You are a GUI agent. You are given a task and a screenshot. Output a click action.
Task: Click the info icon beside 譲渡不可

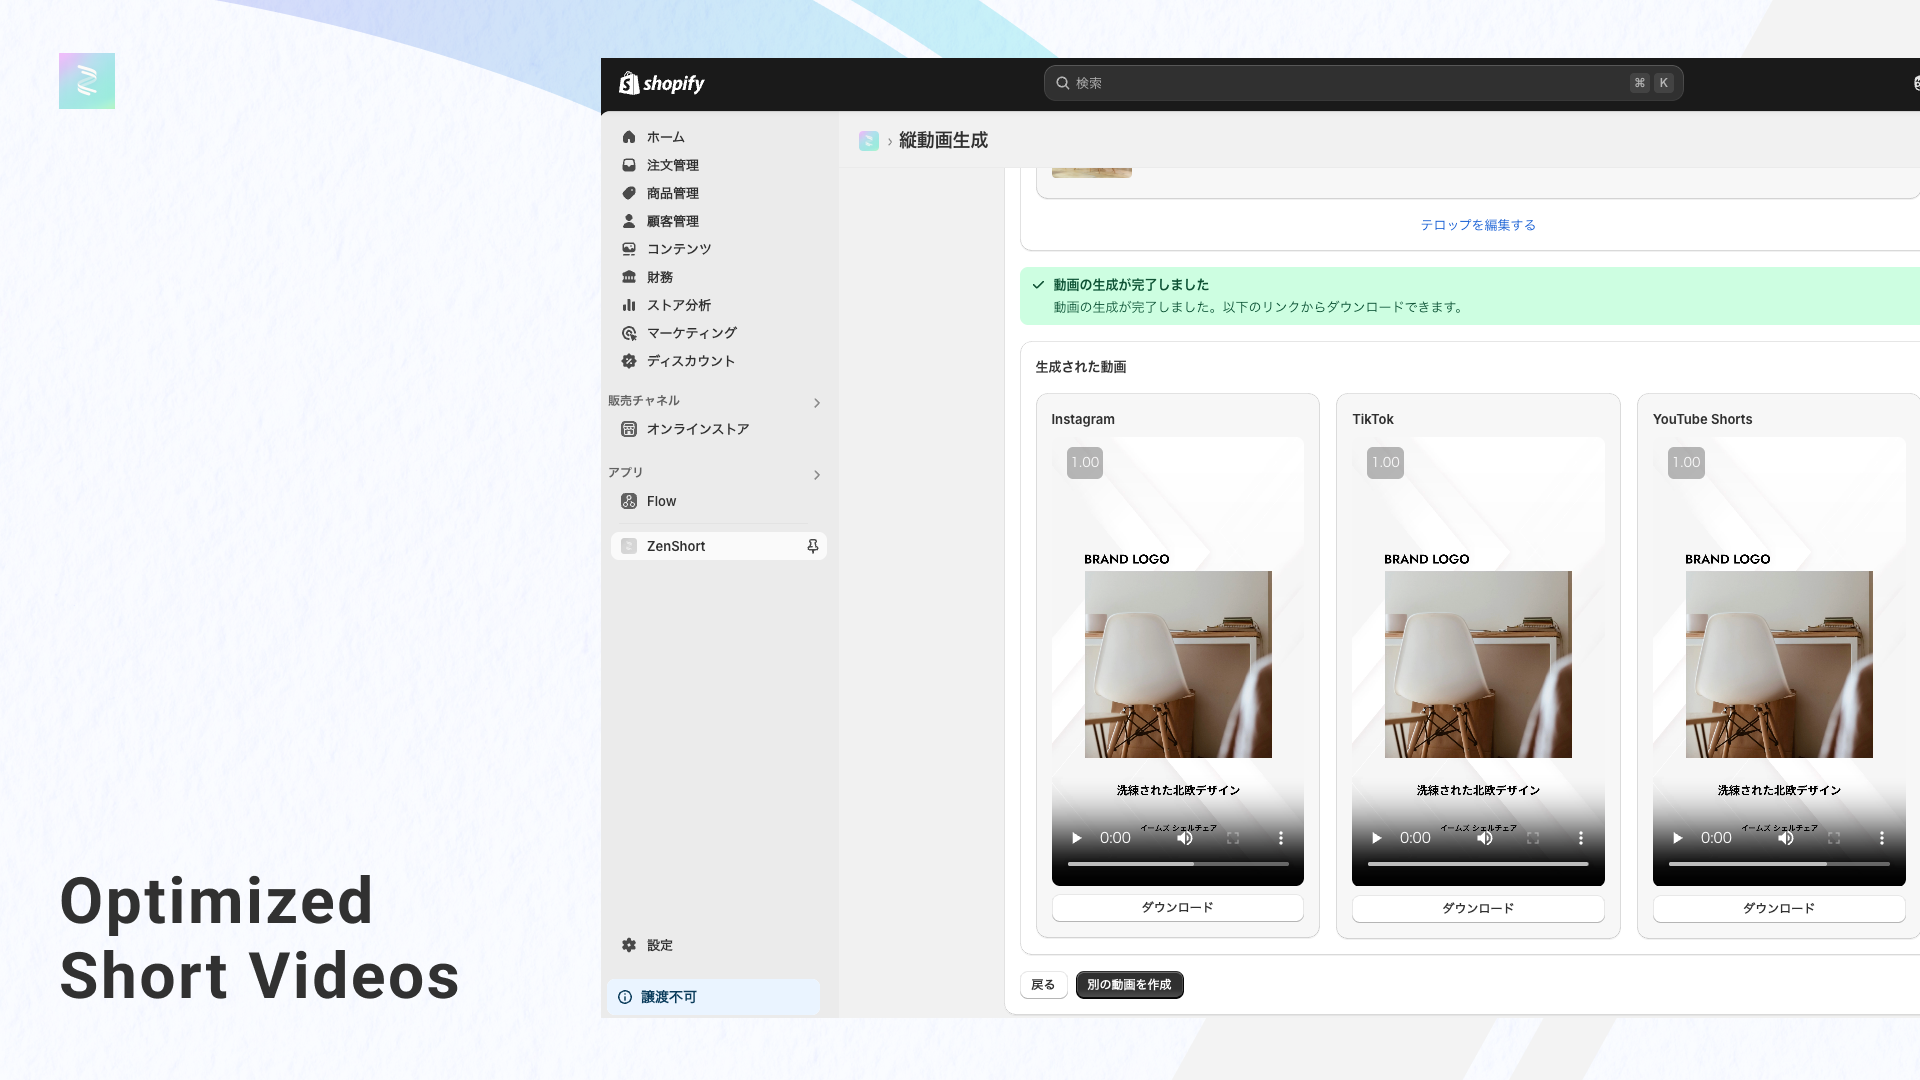pos(625,997)
